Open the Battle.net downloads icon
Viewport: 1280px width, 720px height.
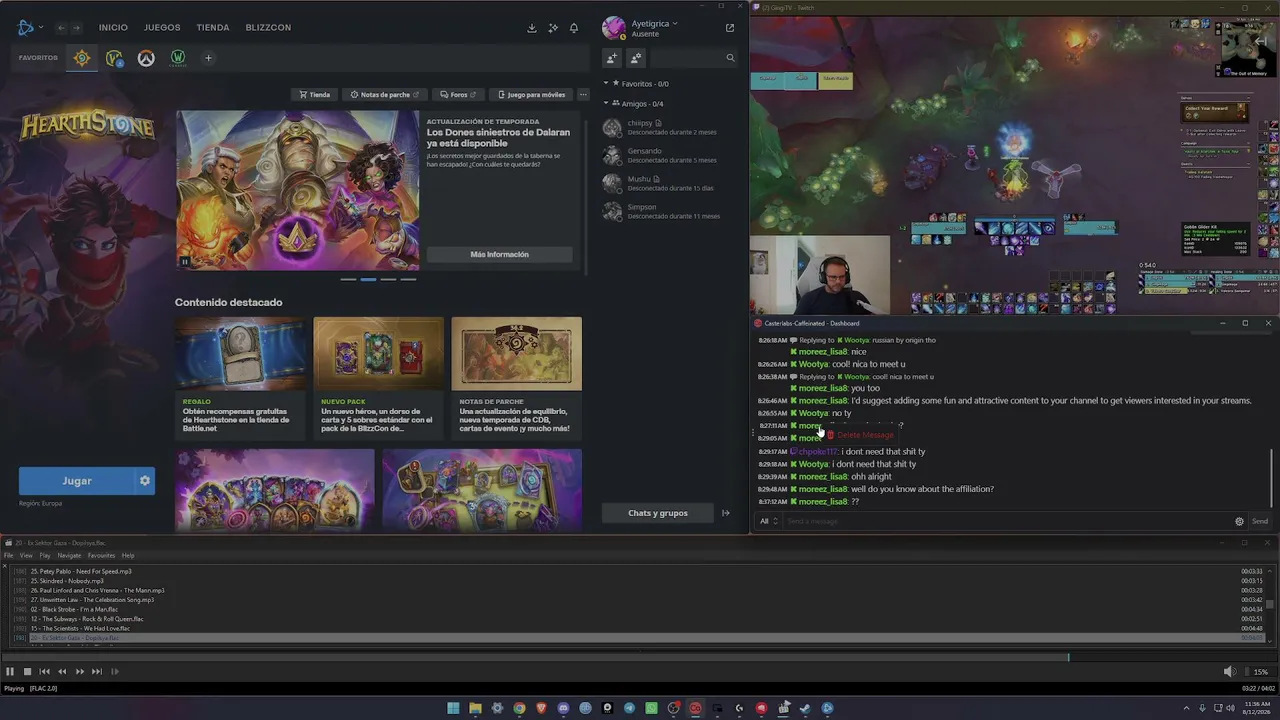point(532,28)
